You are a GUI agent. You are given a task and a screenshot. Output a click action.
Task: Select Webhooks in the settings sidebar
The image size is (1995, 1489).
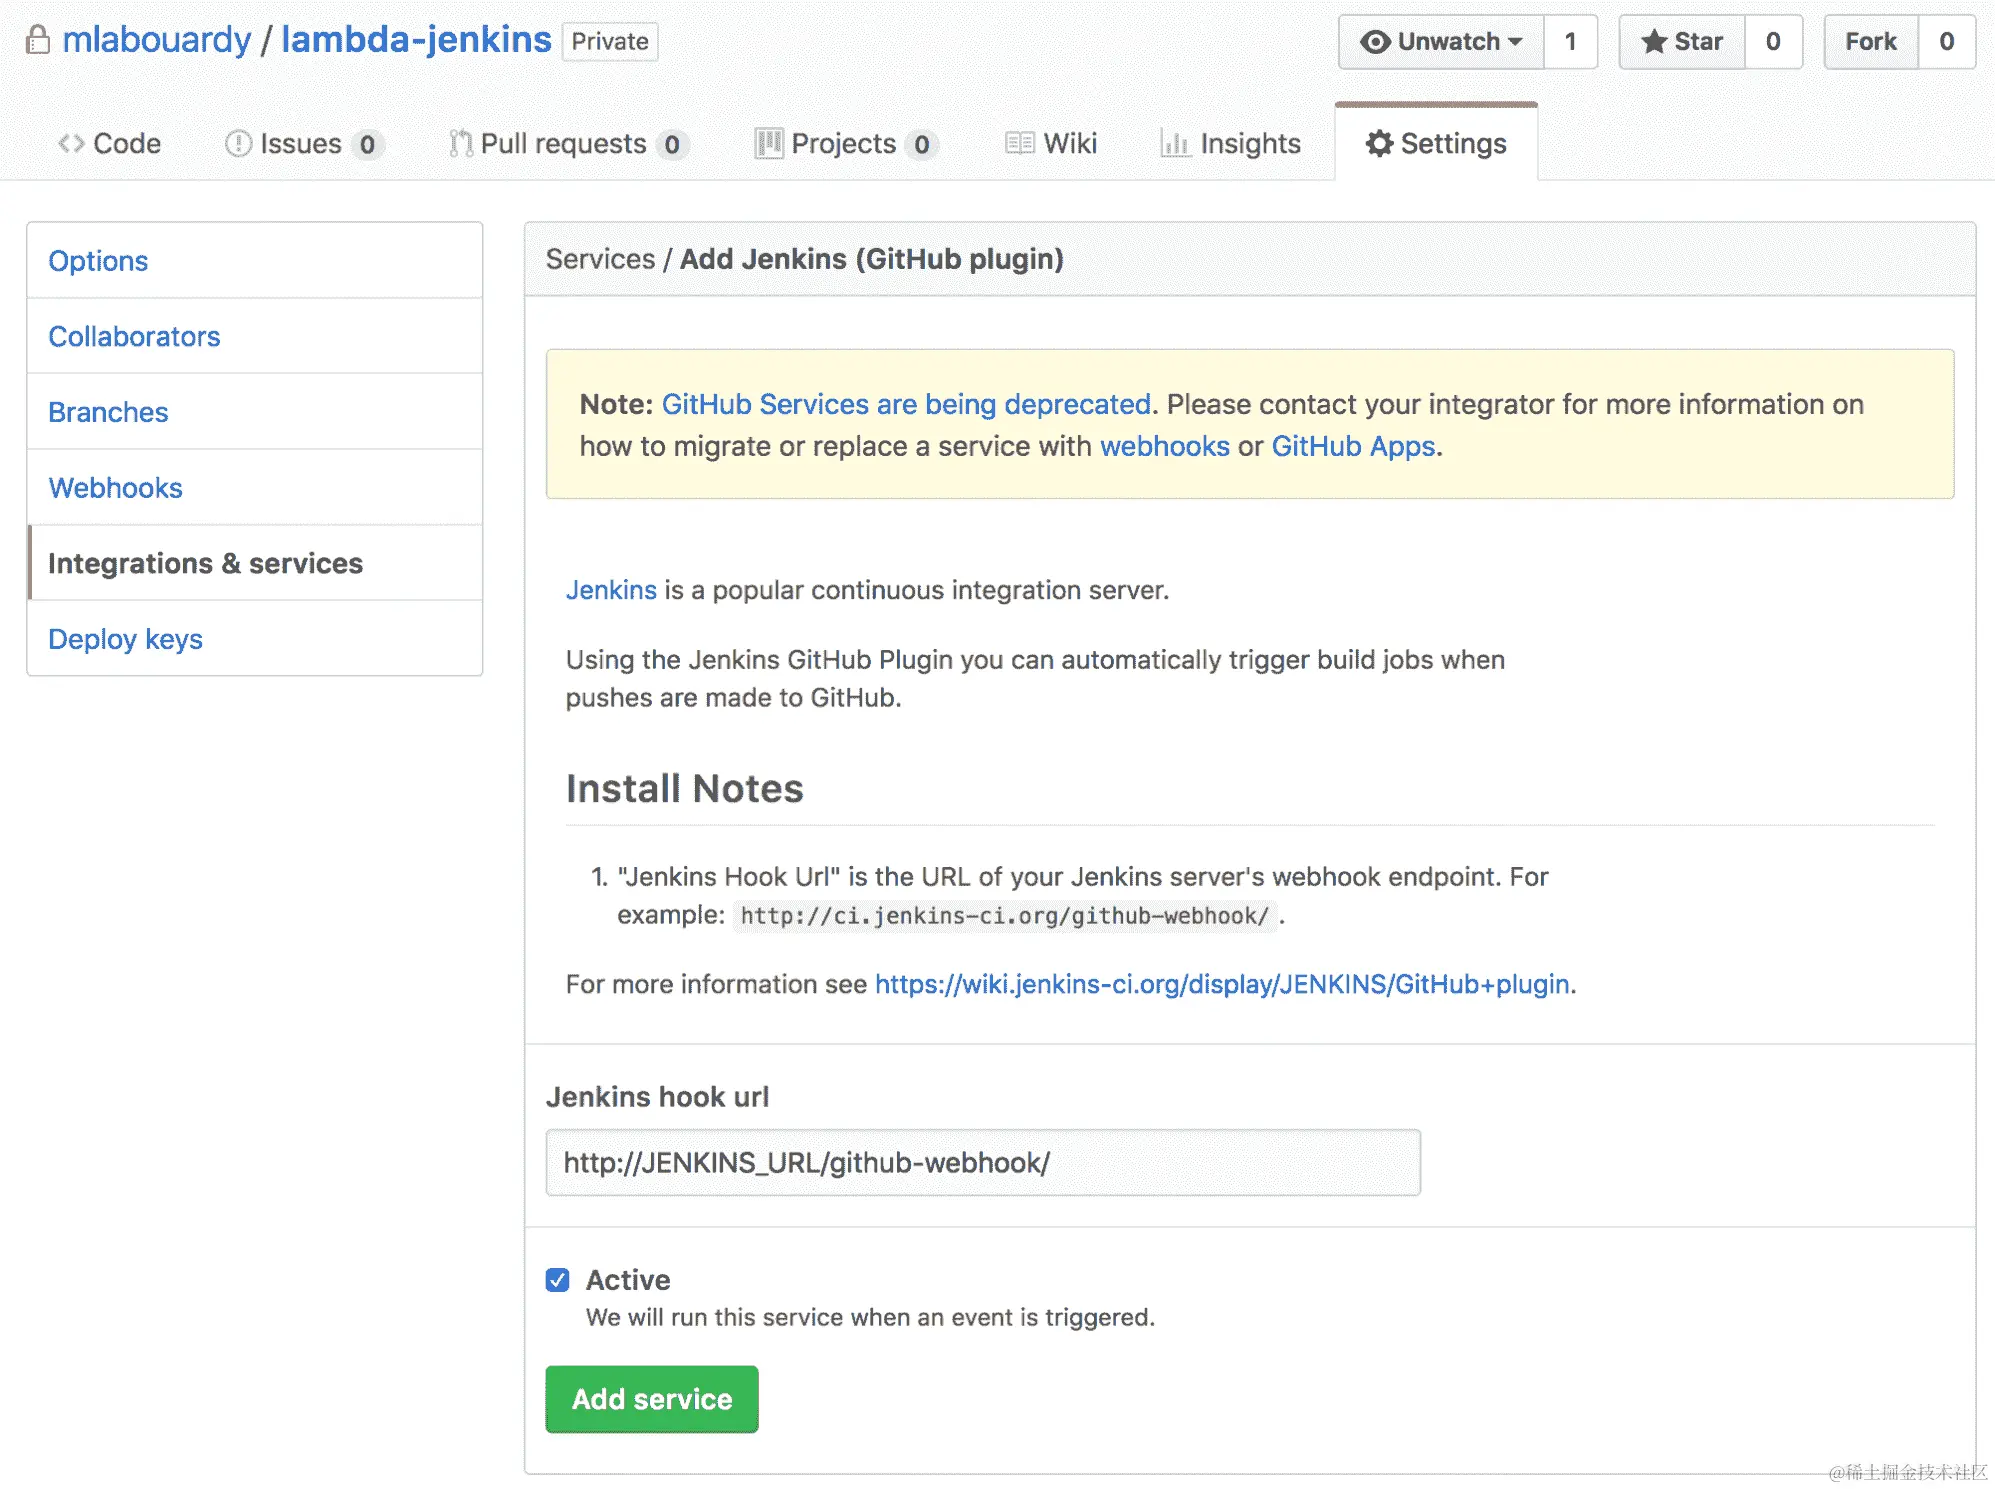pos(115,488)
